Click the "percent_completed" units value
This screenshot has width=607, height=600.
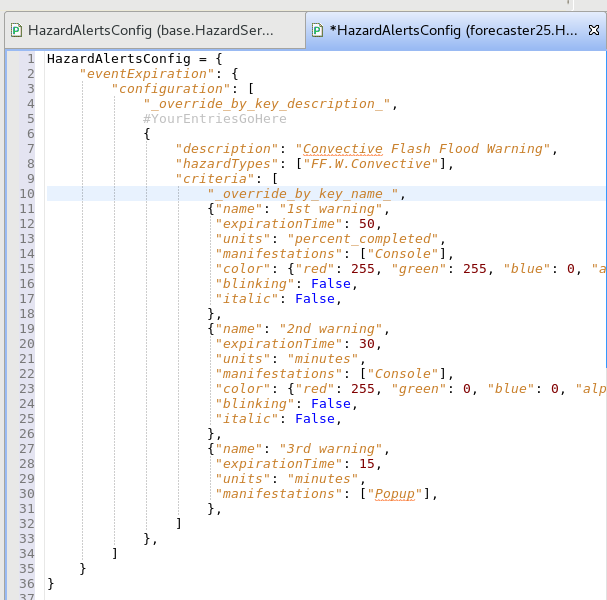coord(363,239)
